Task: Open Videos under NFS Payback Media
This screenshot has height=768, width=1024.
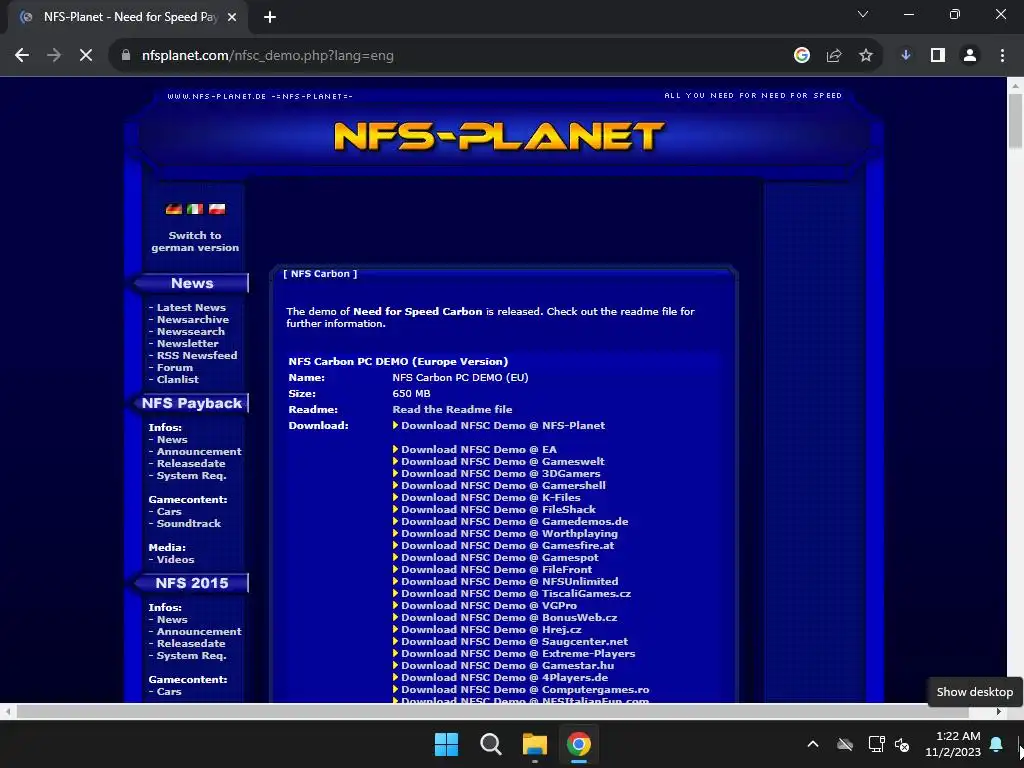Action: click(x=175, y=560)
